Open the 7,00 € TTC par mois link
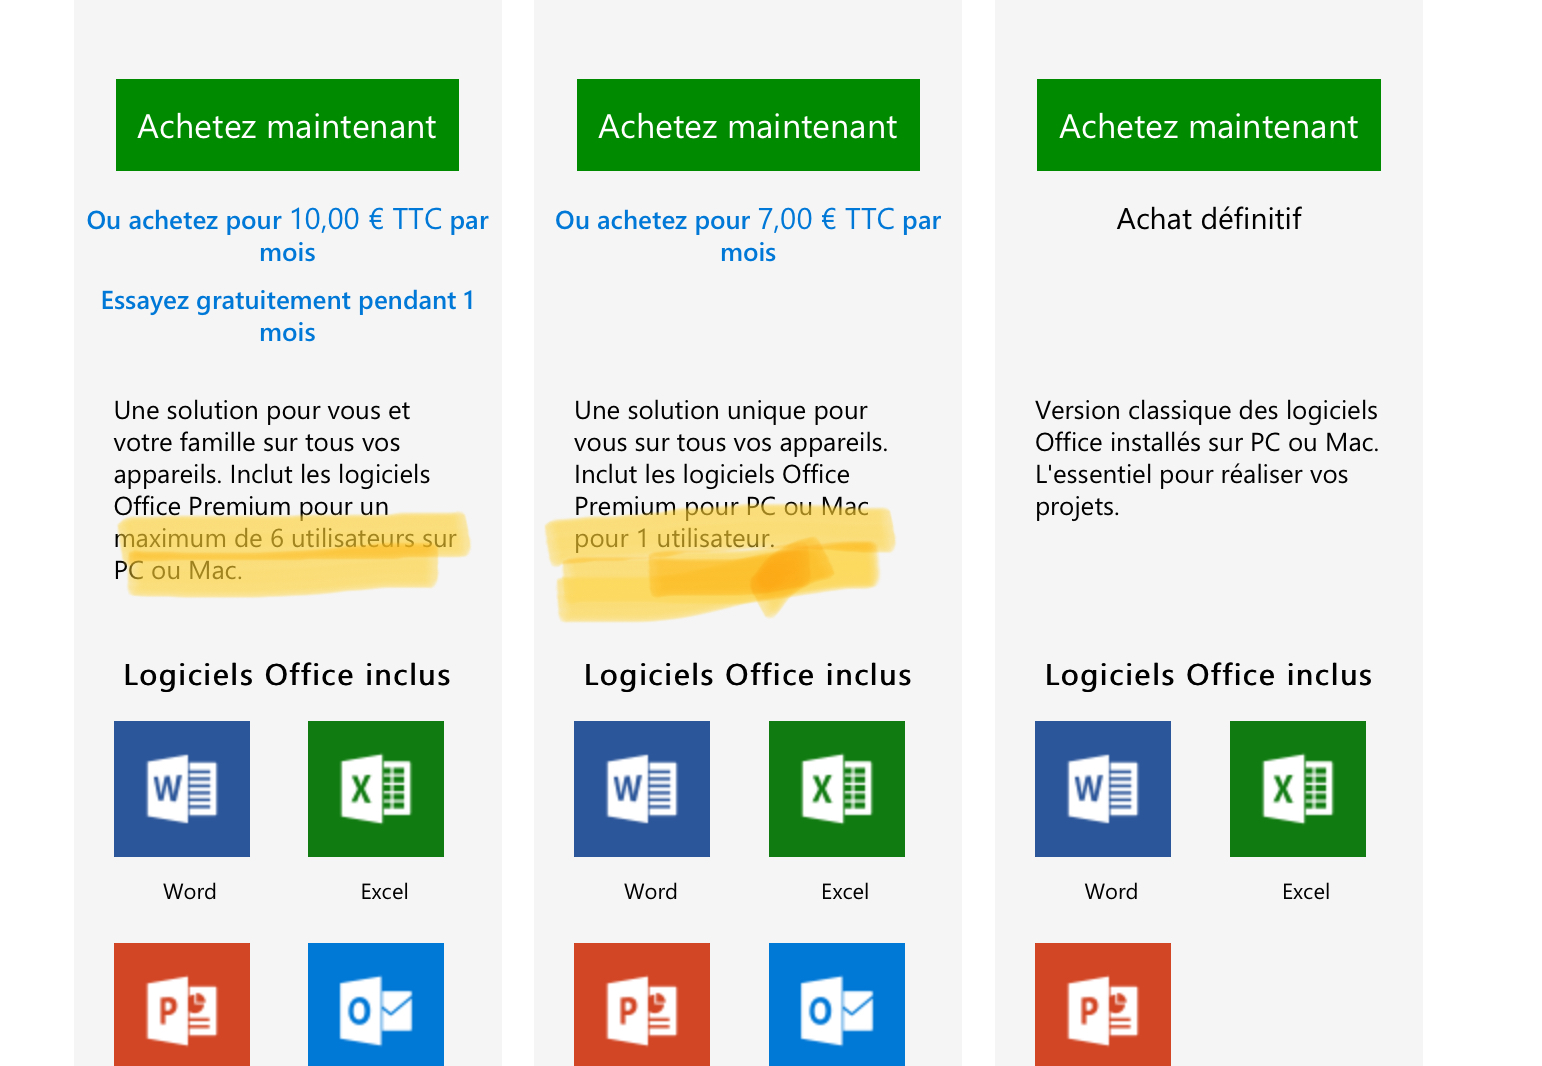Screen dimensions: 1542x1066 click(748, 235)
